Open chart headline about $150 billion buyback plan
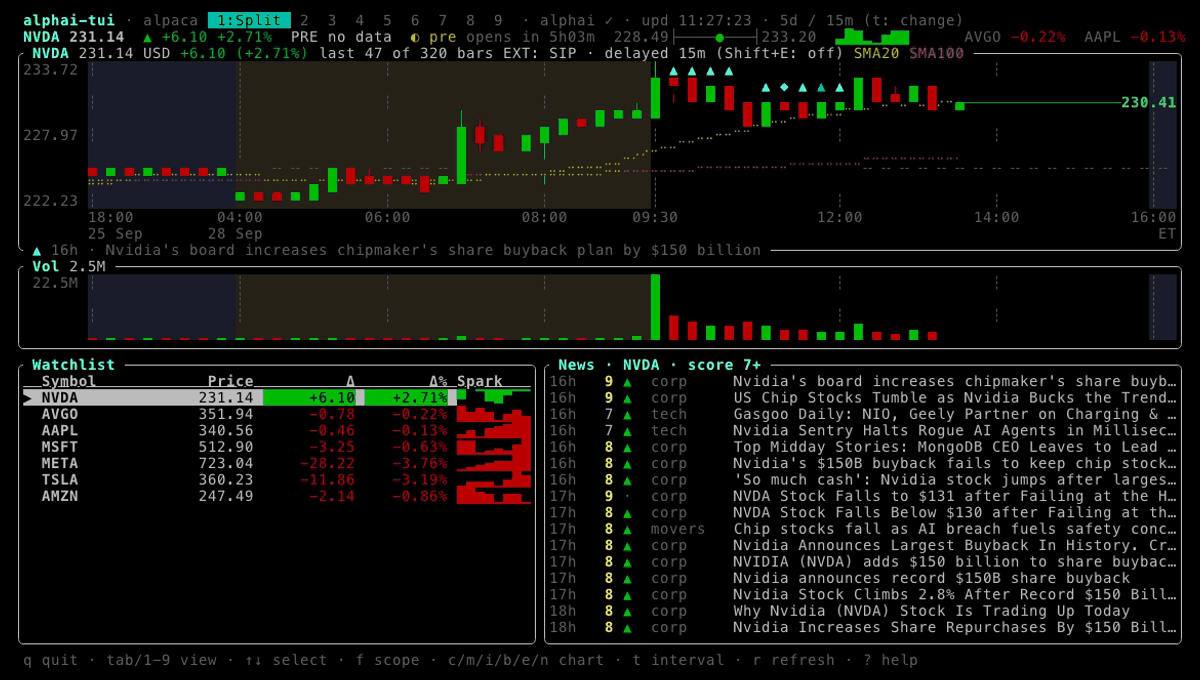1200x680 pixels. tap(433, 250)
